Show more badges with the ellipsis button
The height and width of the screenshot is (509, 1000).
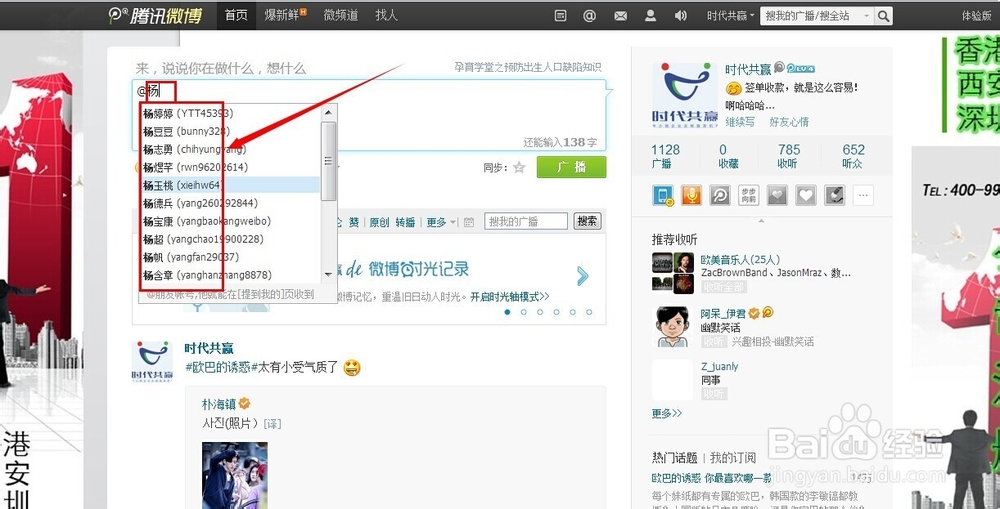pyautogui.click(x=863, y=195)
